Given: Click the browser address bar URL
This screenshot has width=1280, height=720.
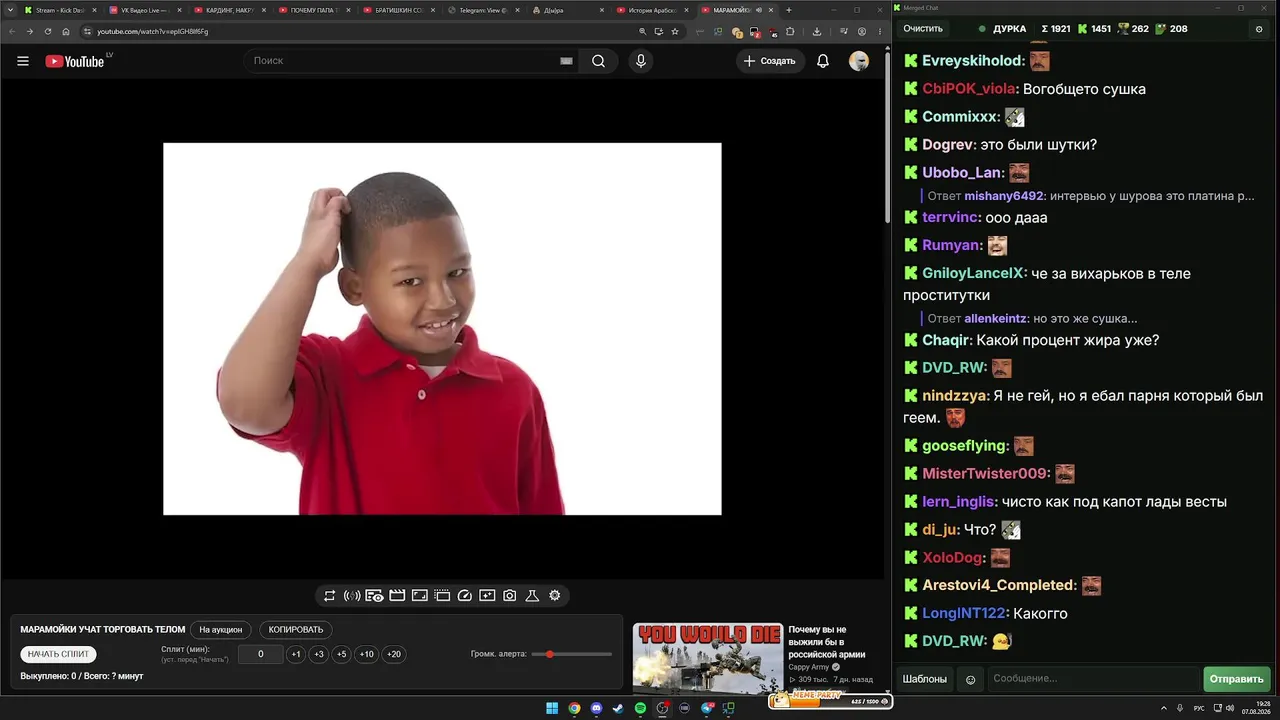Looking at the screenshot, I should [x=152, y=31].
